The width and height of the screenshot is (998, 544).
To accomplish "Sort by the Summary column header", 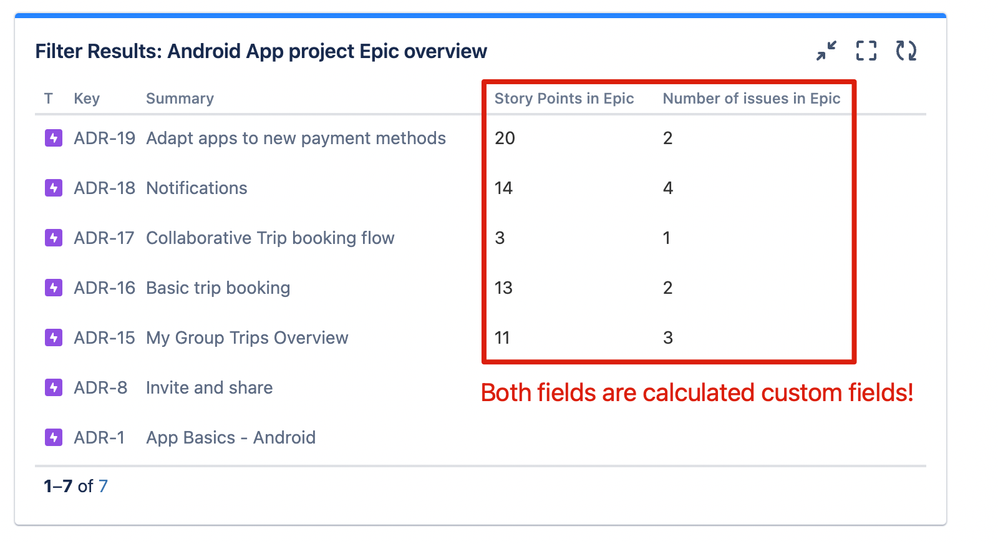I will click(180, 99).
